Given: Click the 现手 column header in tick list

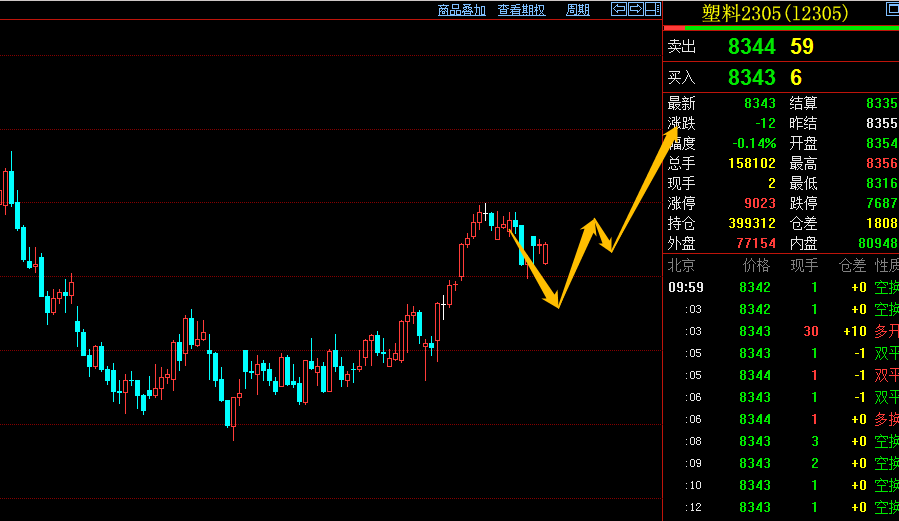Looking at the screenshot, I should (804, 265).
